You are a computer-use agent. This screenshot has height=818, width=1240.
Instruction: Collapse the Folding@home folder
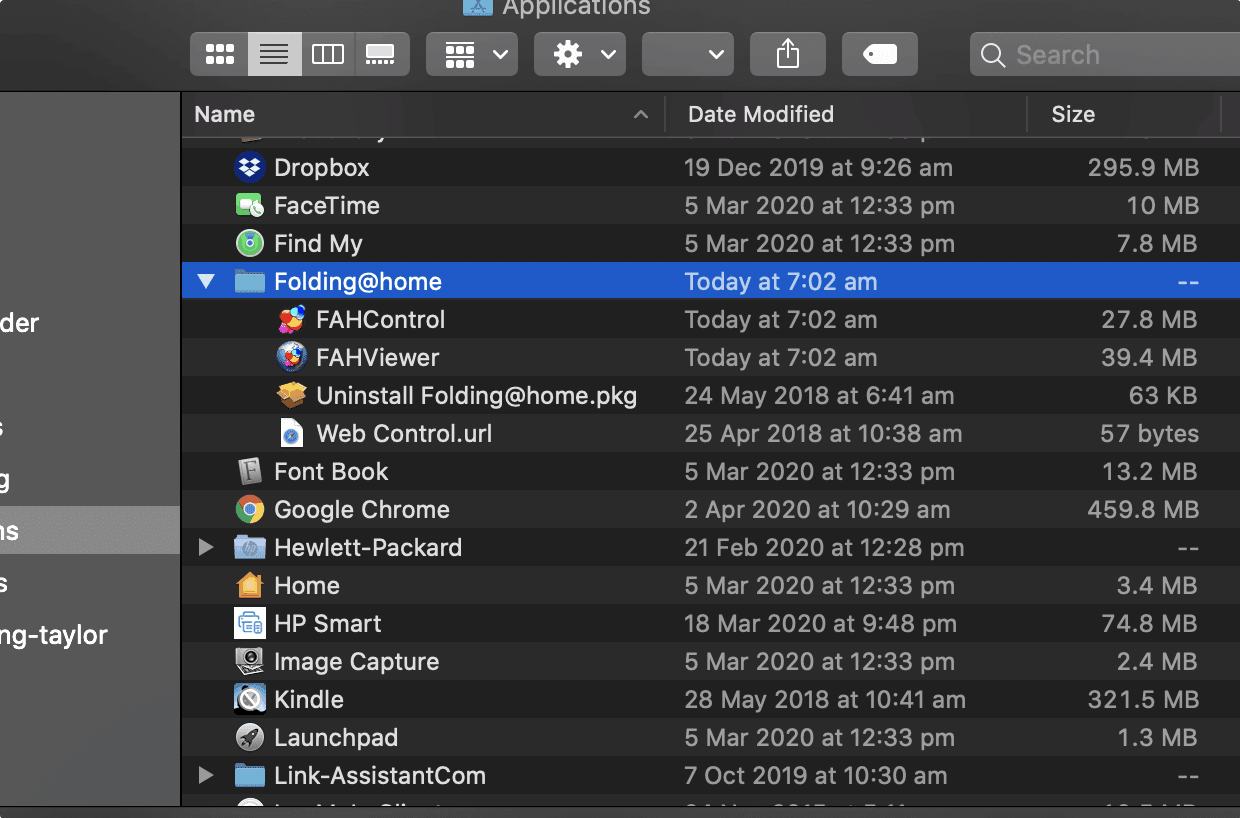206,281
